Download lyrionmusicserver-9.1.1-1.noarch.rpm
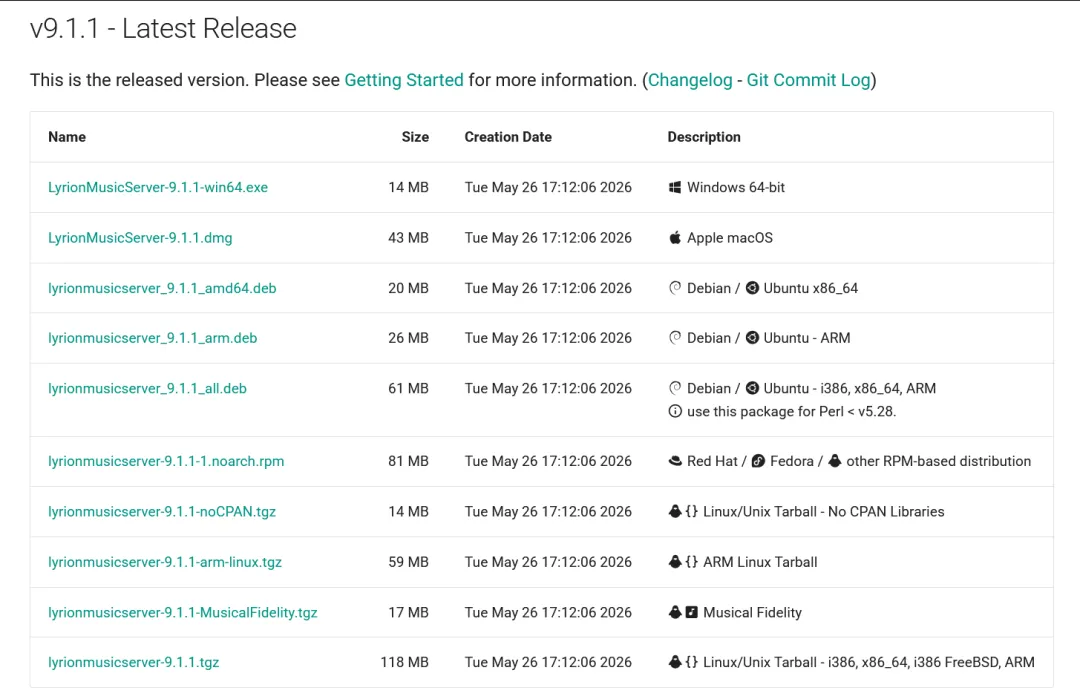This screenshot has height=699, width=1080. [x=166, y=461]
